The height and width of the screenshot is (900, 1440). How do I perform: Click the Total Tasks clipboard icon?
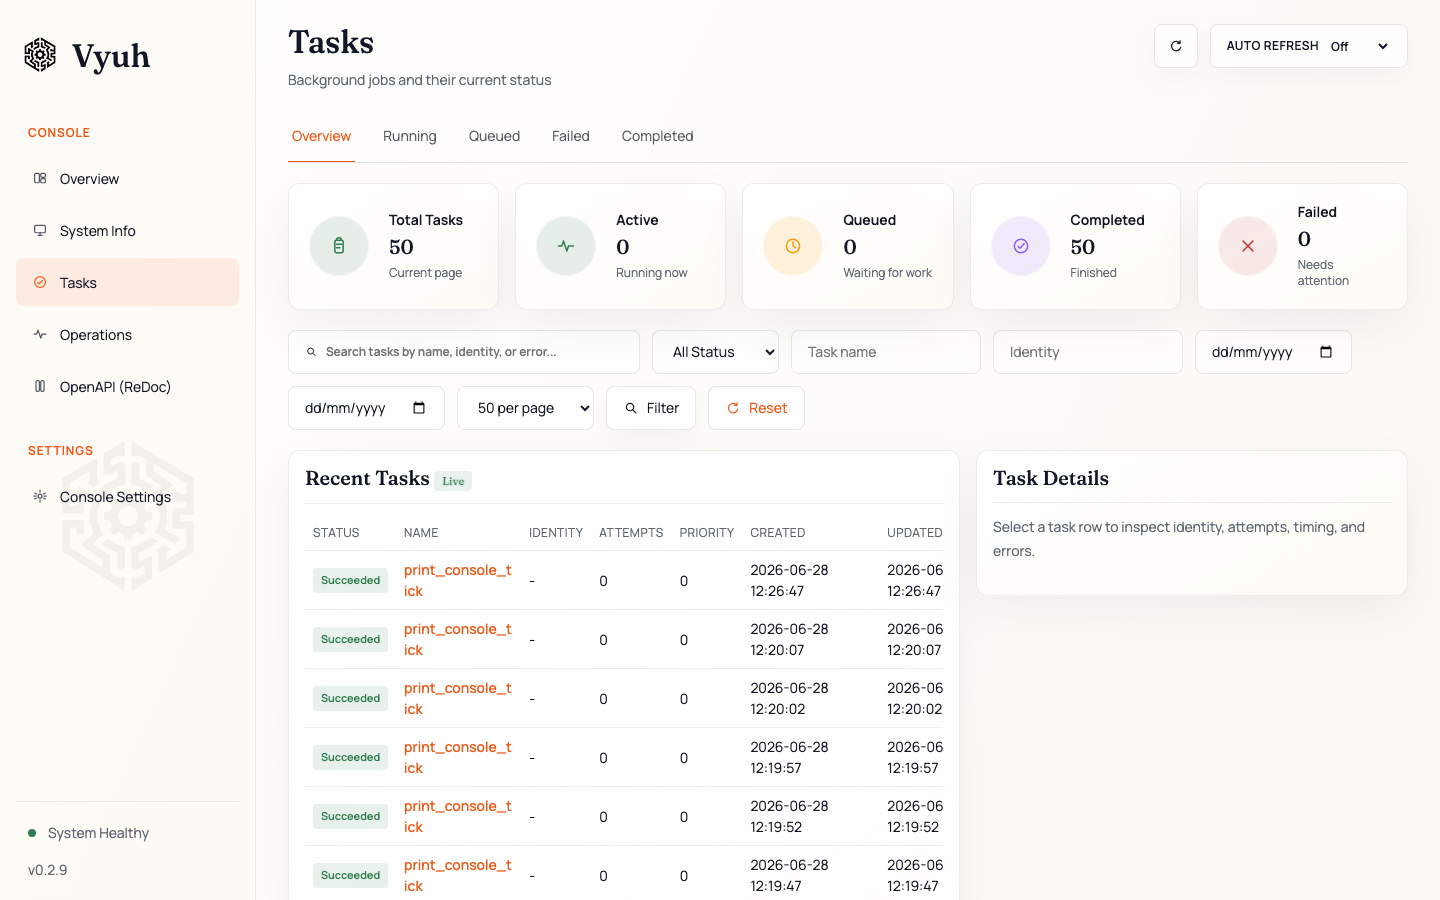339,246
